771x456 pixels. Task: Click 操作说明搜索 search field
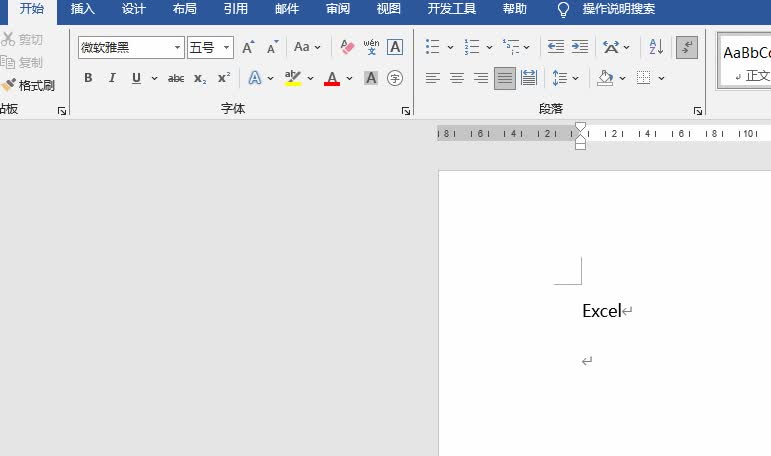619,9
